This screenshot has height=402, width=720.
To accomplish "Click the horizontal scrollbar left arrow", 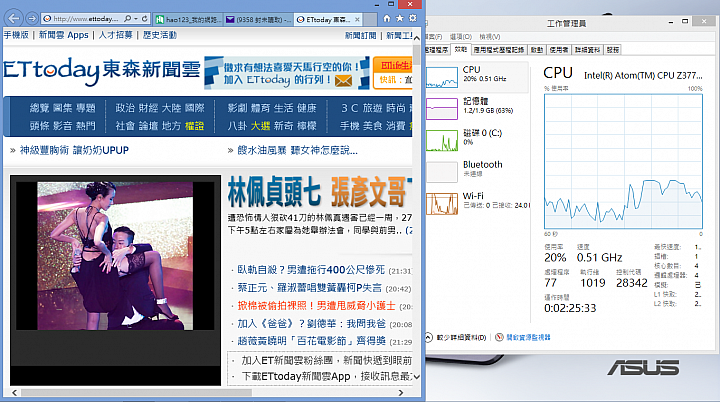I will pyautogui.click(x=15, y=393).
